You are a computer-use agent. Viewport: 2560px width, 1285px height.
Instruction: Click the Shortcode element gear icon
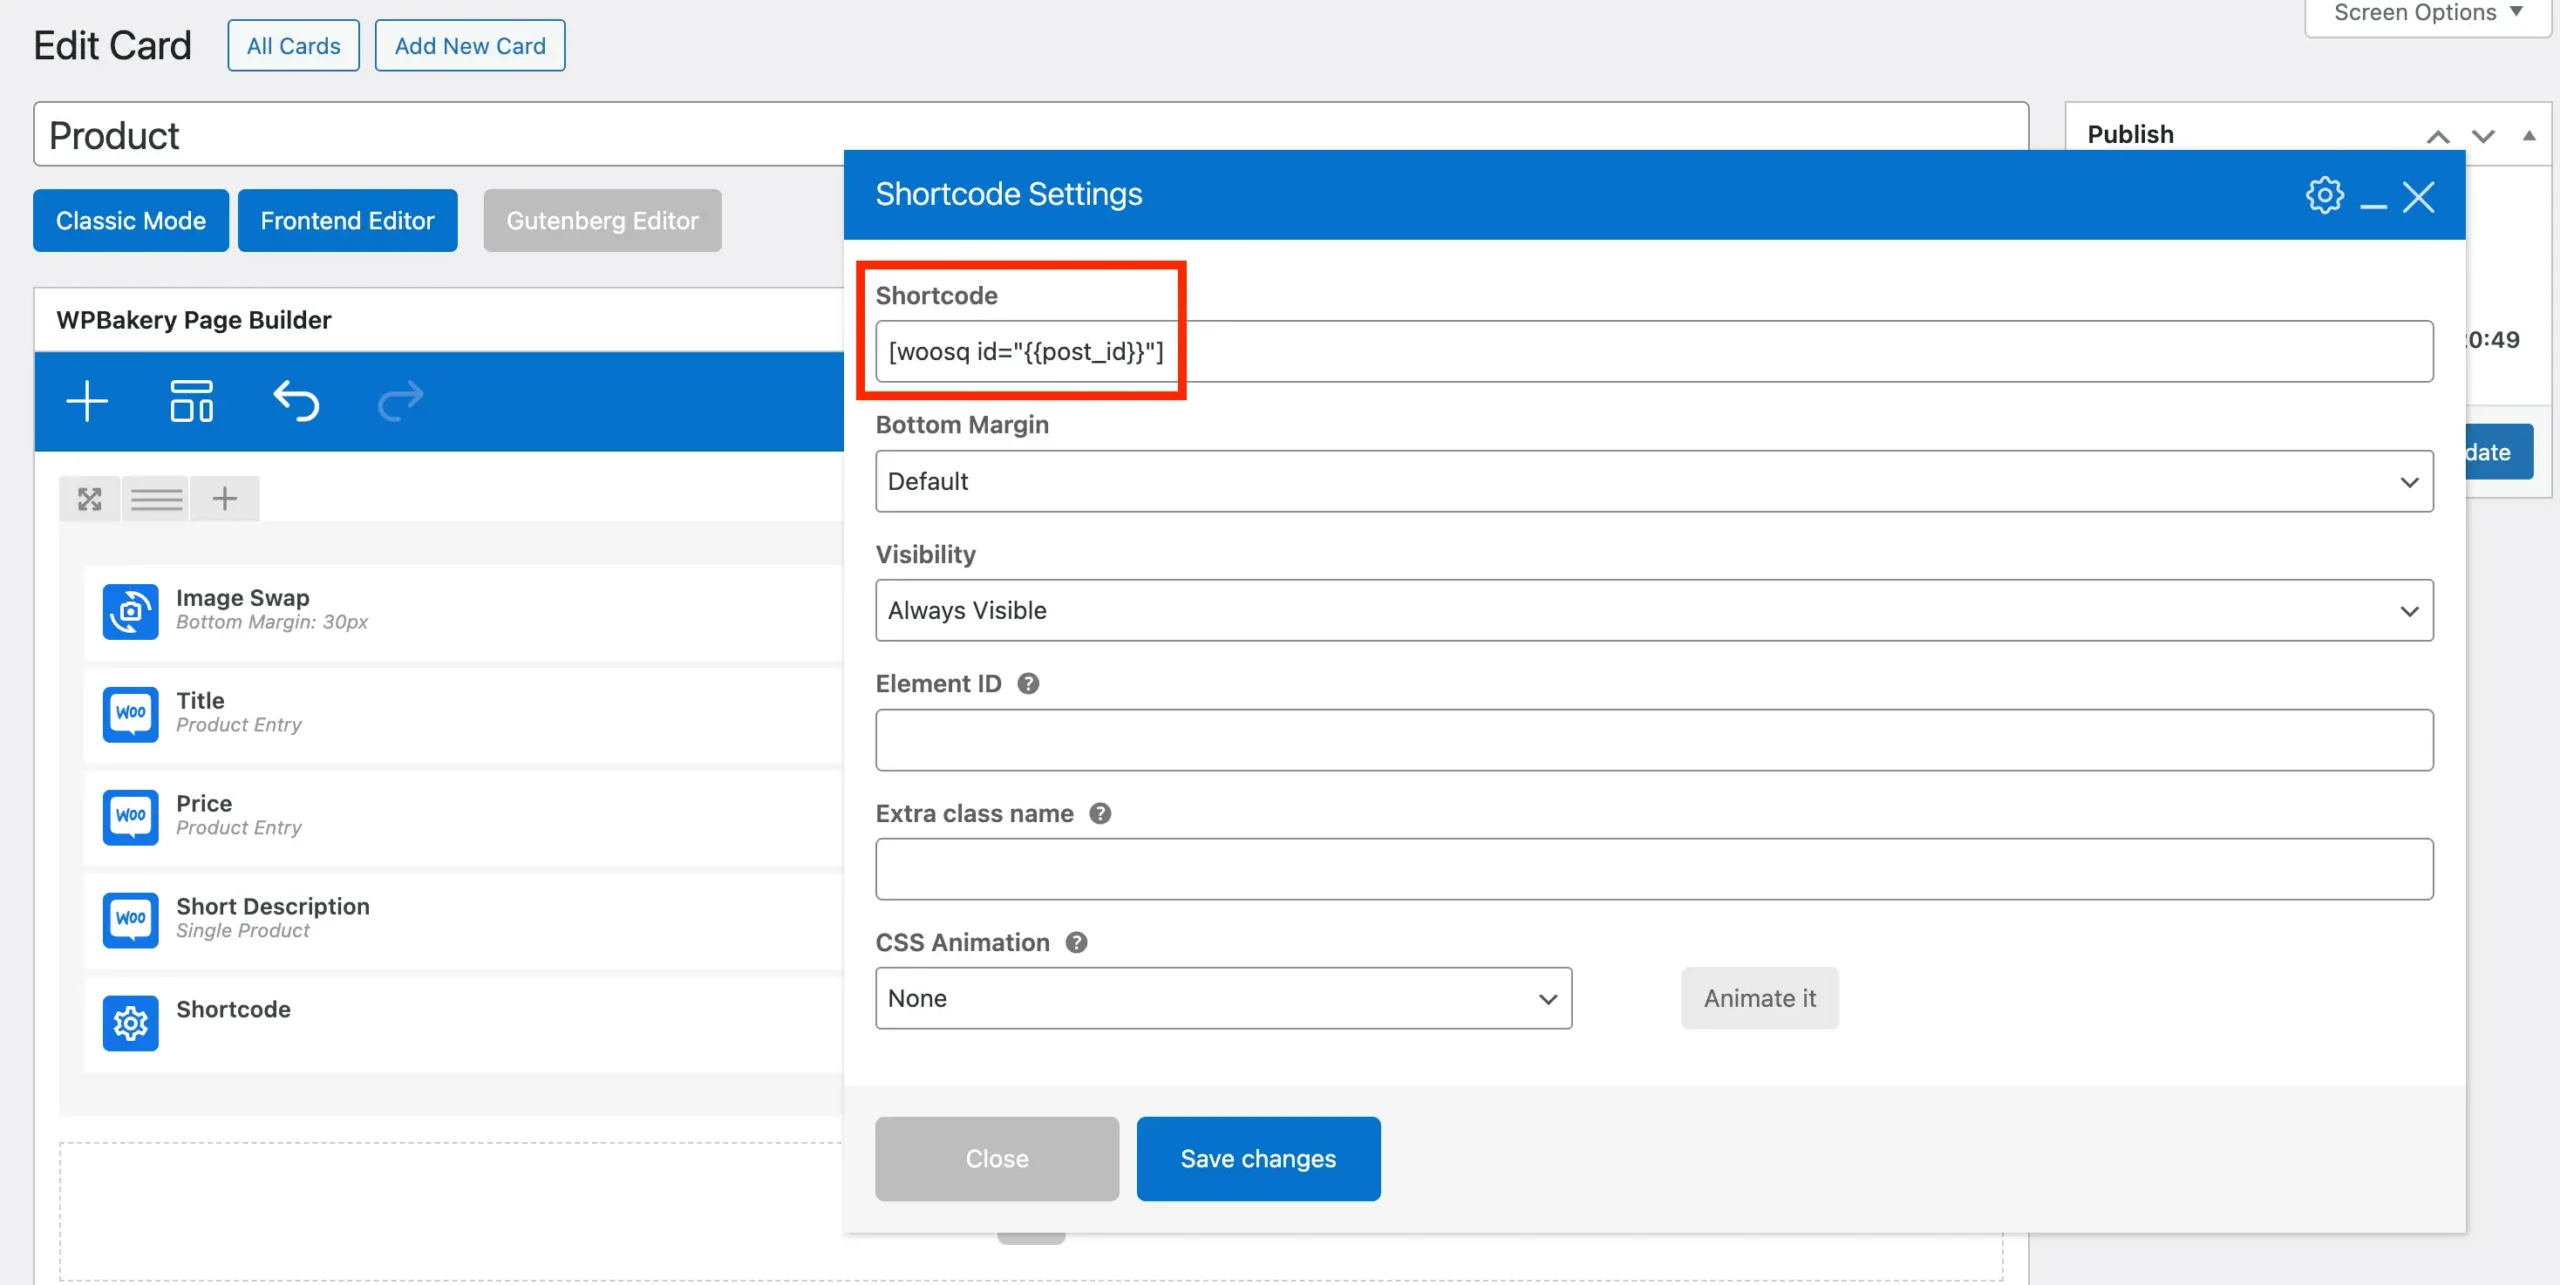point(131,1023)
